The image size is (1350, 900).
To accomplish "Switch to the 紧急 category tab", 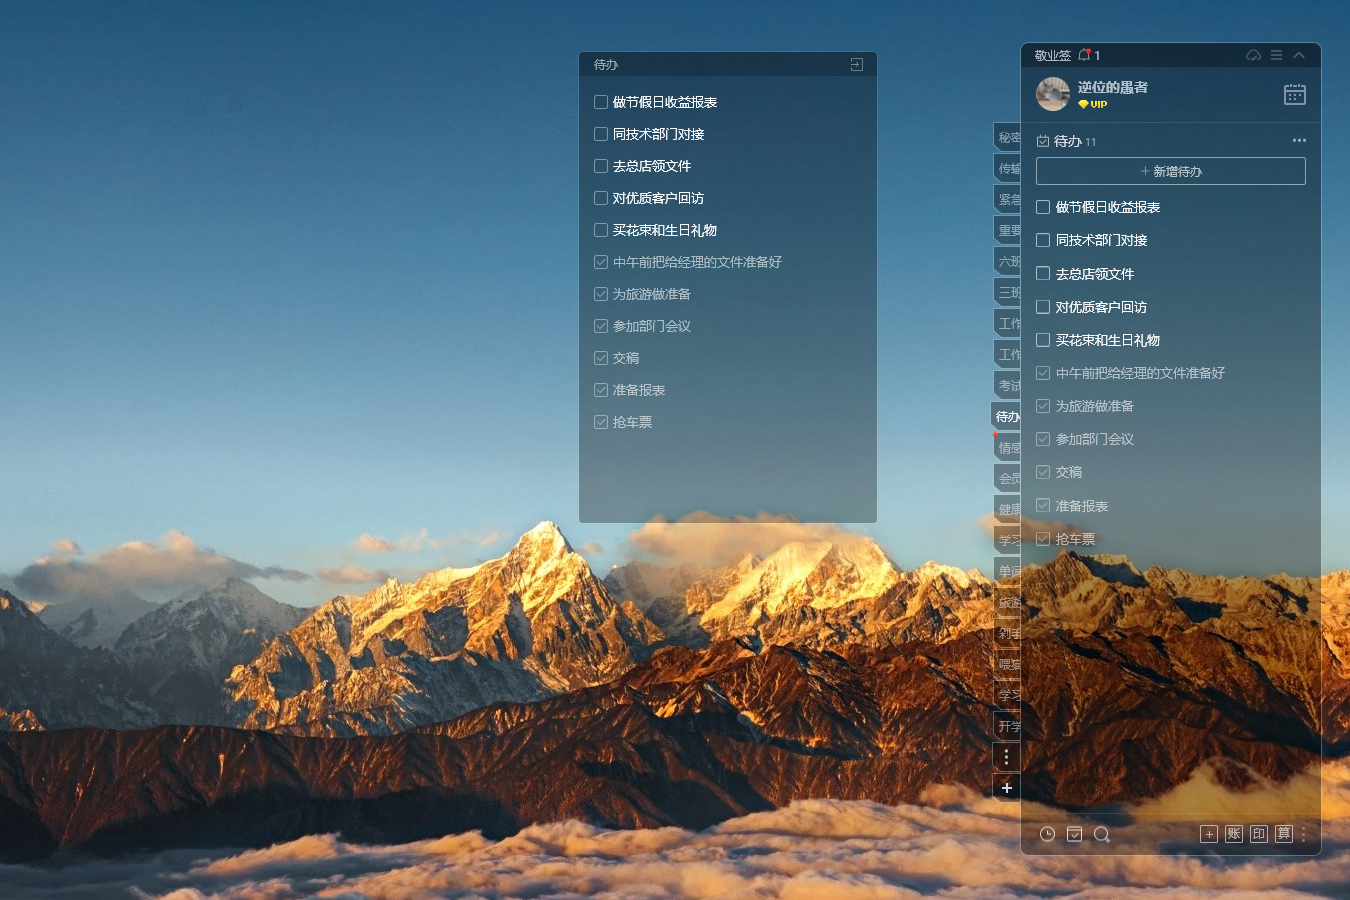I will click(x=1008, y=199).
